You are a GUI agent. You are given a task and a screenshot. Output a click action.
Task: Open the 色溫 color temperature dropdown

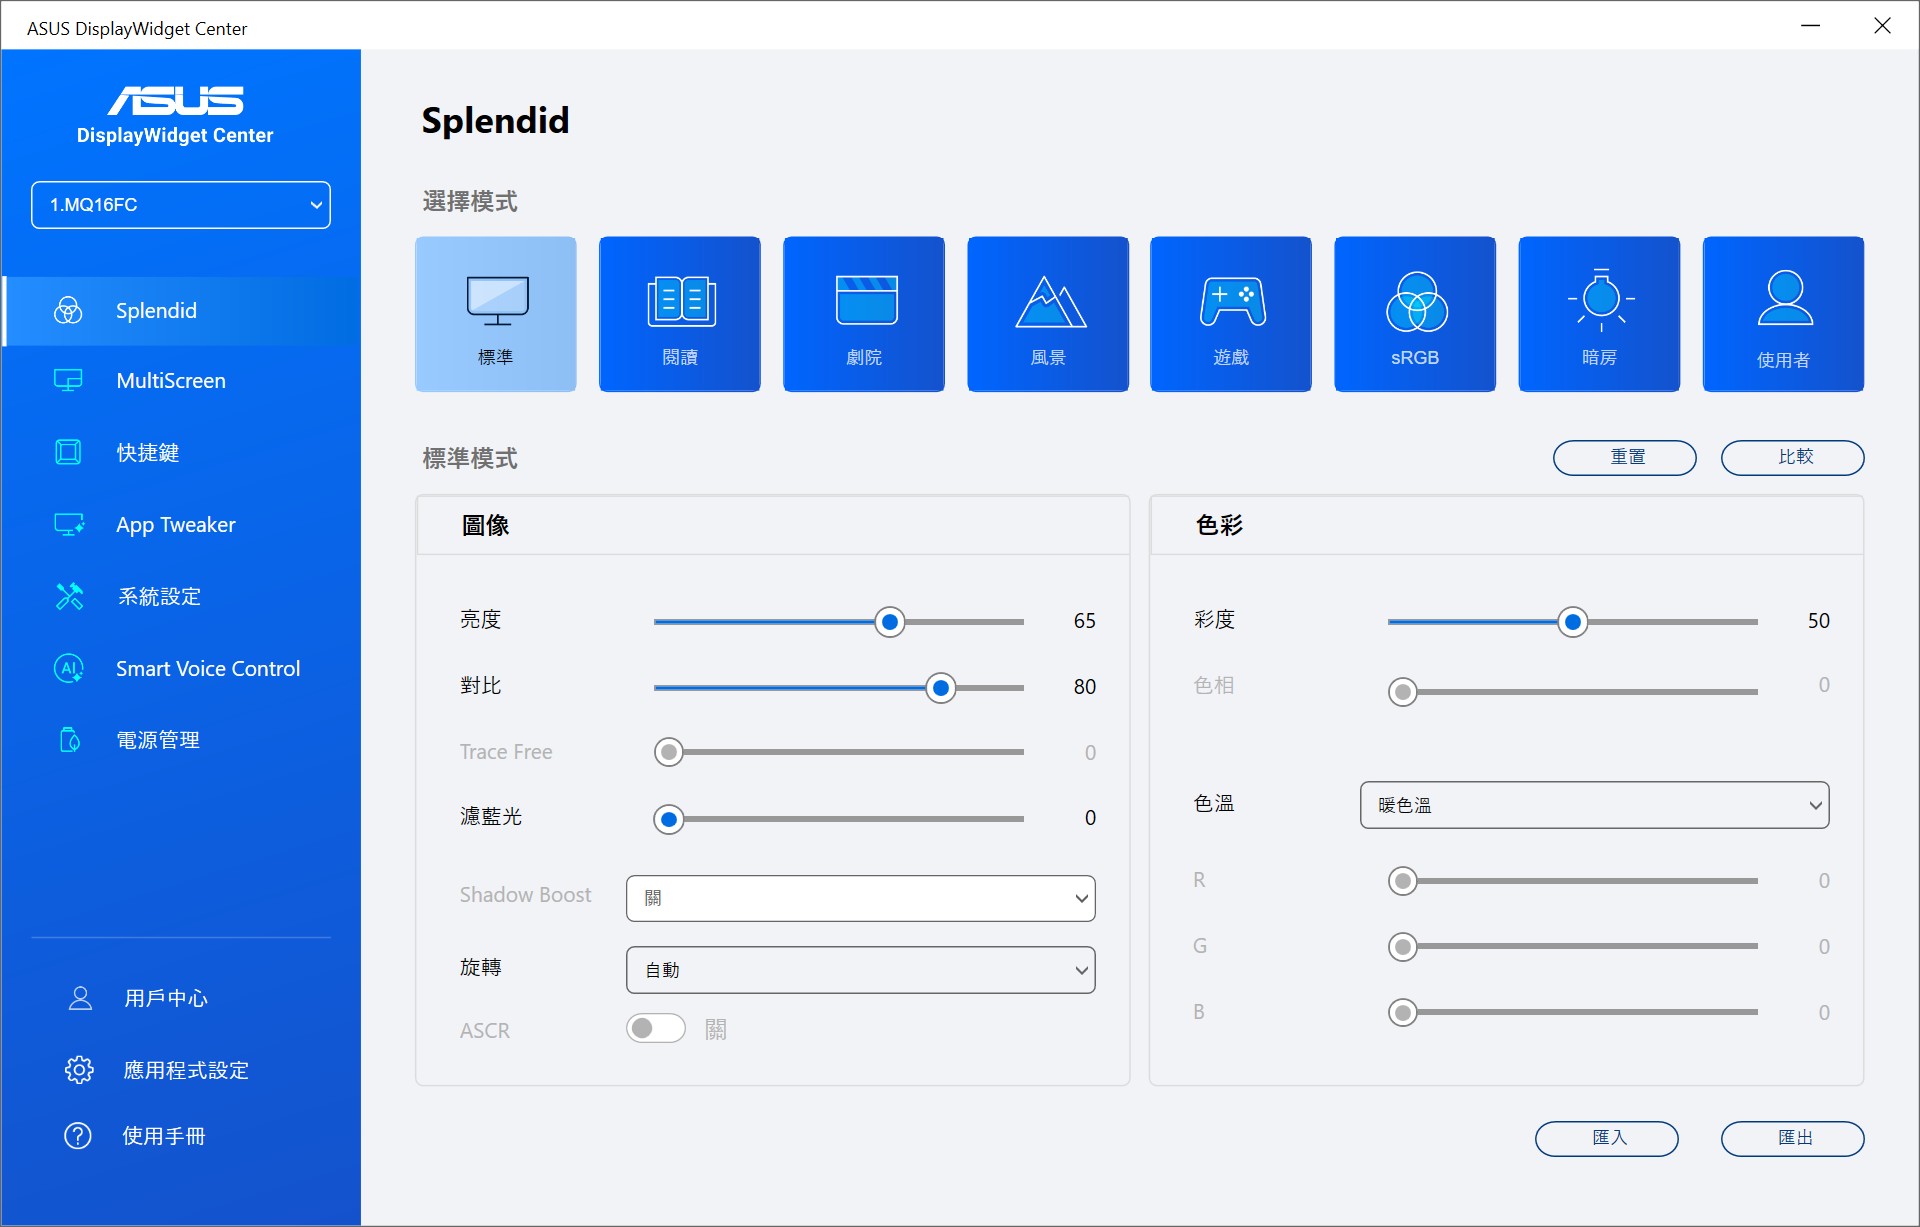[x=1594, y=805]
